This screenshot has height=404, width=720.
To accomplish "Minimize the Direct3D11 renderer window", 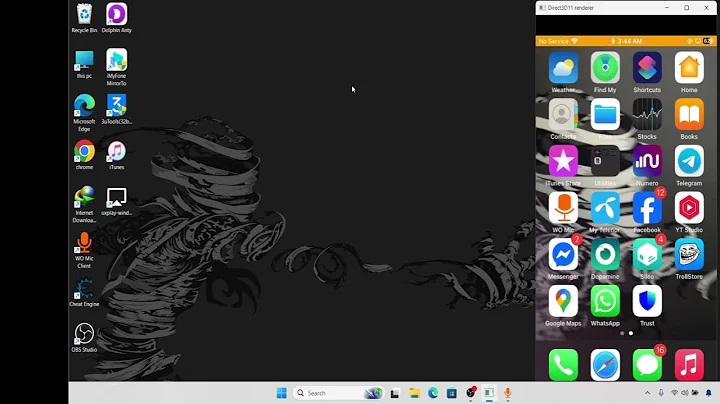I will (667, 8).
